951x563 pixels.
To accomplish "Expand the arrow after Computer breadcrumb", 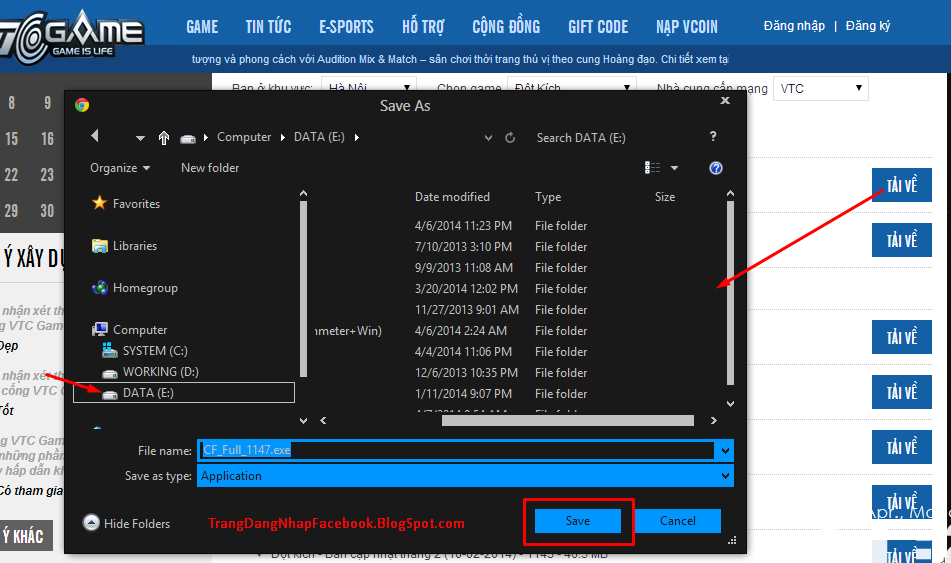I will tap(283, 138).
